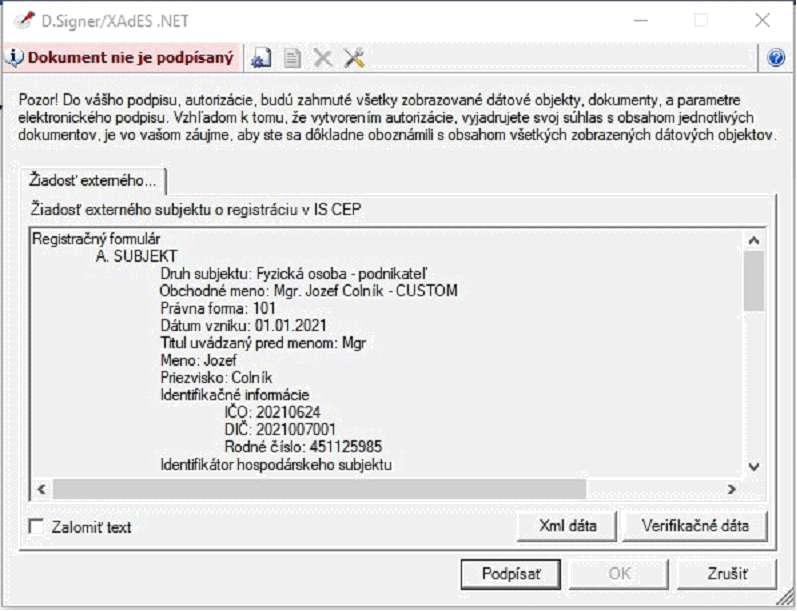Click the 'Rodné číslo: 451125985' line

point(303,447)
